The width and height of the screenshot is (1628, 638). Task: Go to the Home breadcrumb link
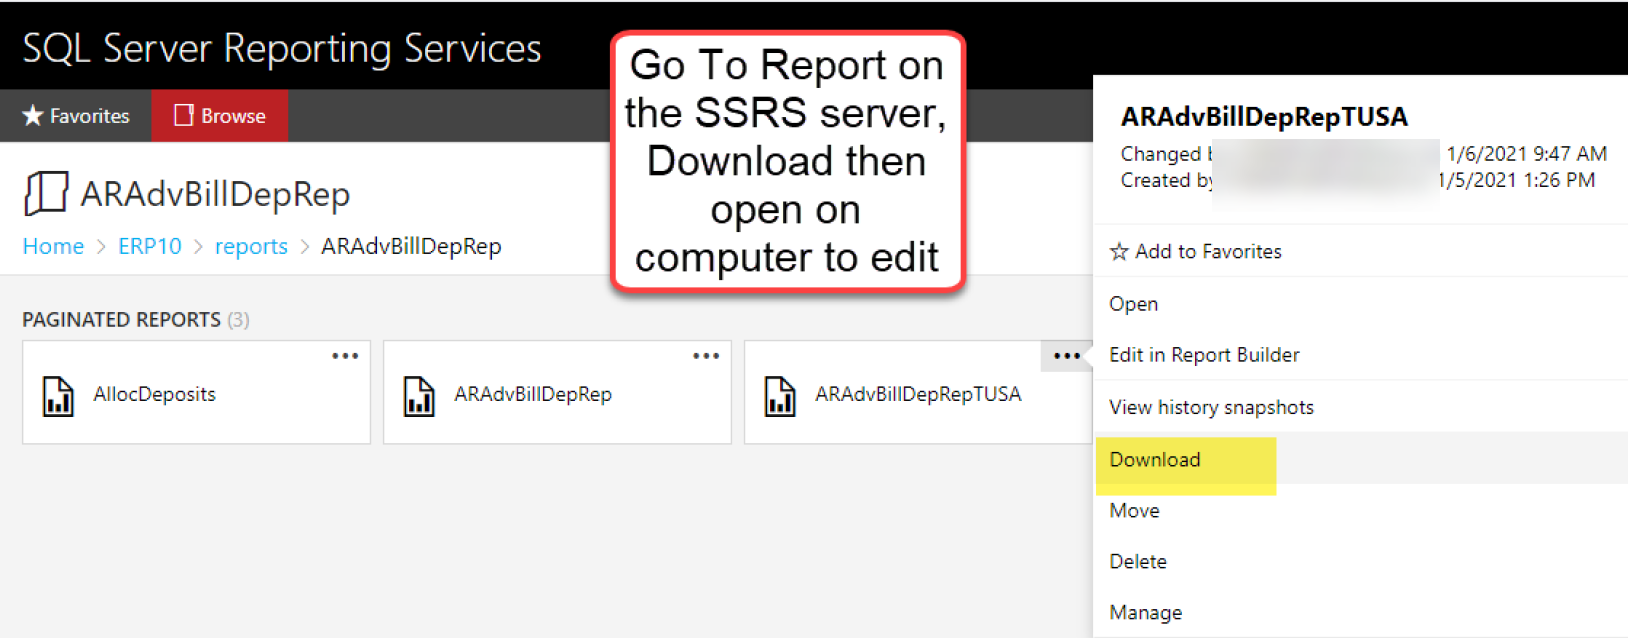pyautogui.click(x=53, y=246)
